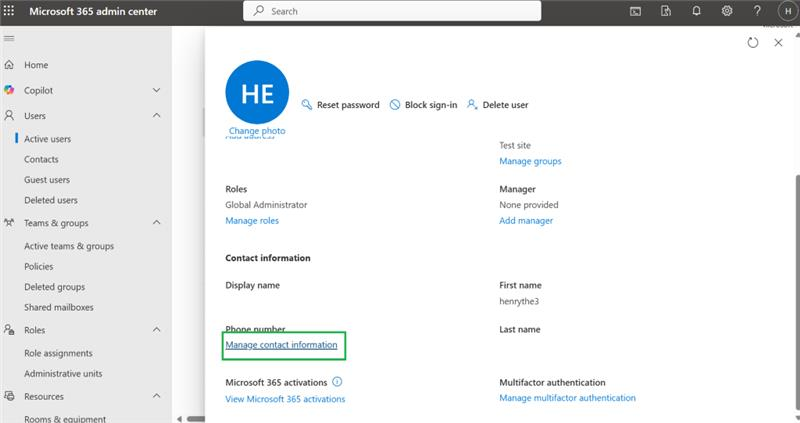
Task: Click Manage groups link
Action: [x=530, y=161]
